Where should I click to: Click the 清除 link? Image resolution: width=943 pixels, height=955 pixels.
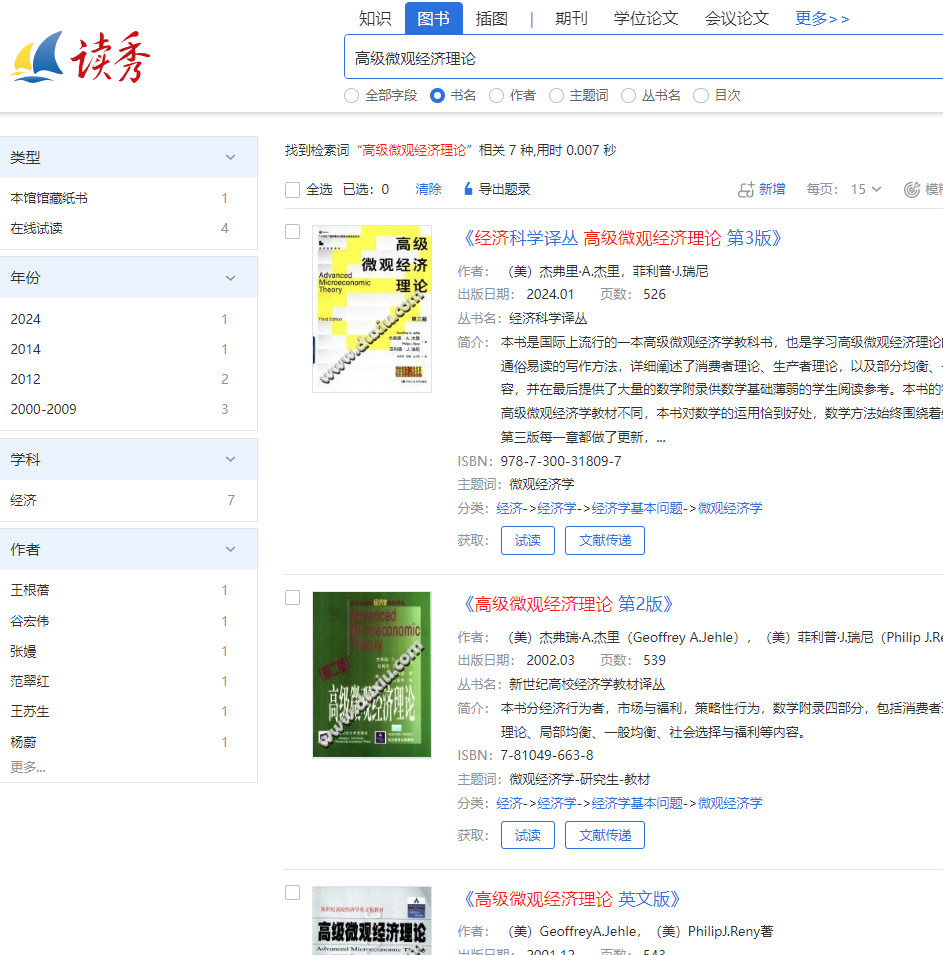428,189
